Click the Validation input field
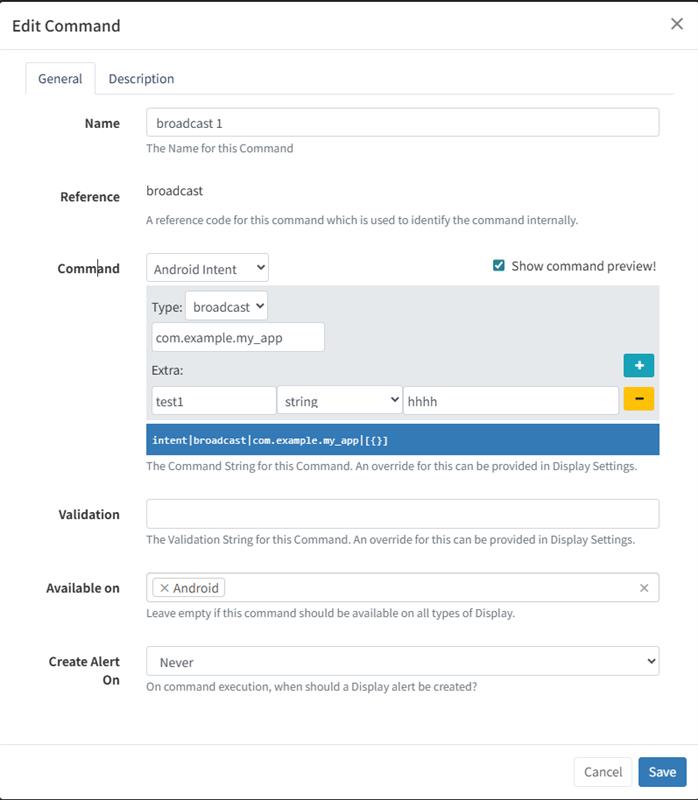The height and width of the screenshot is (800, 698). tap(402, 514)
